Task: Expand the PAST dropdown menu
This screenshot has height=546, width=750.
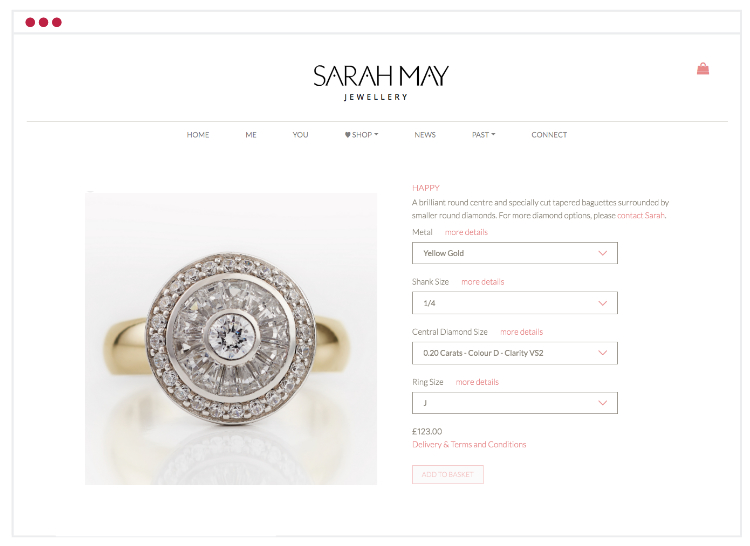Action: (484, 135)
